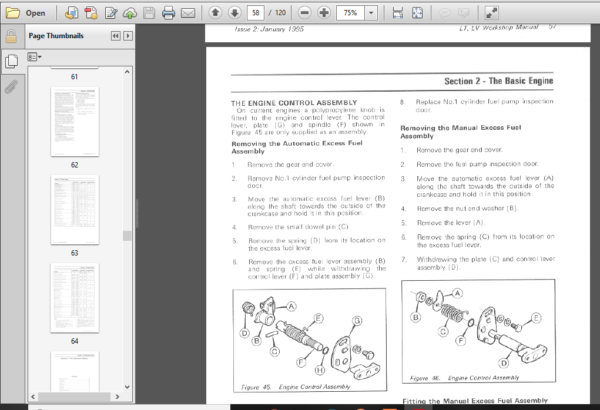This screenshot has width=600, height=410.
Task: Click the thumbnails horizontal scrollbar handle
Action: coord(74,397)
